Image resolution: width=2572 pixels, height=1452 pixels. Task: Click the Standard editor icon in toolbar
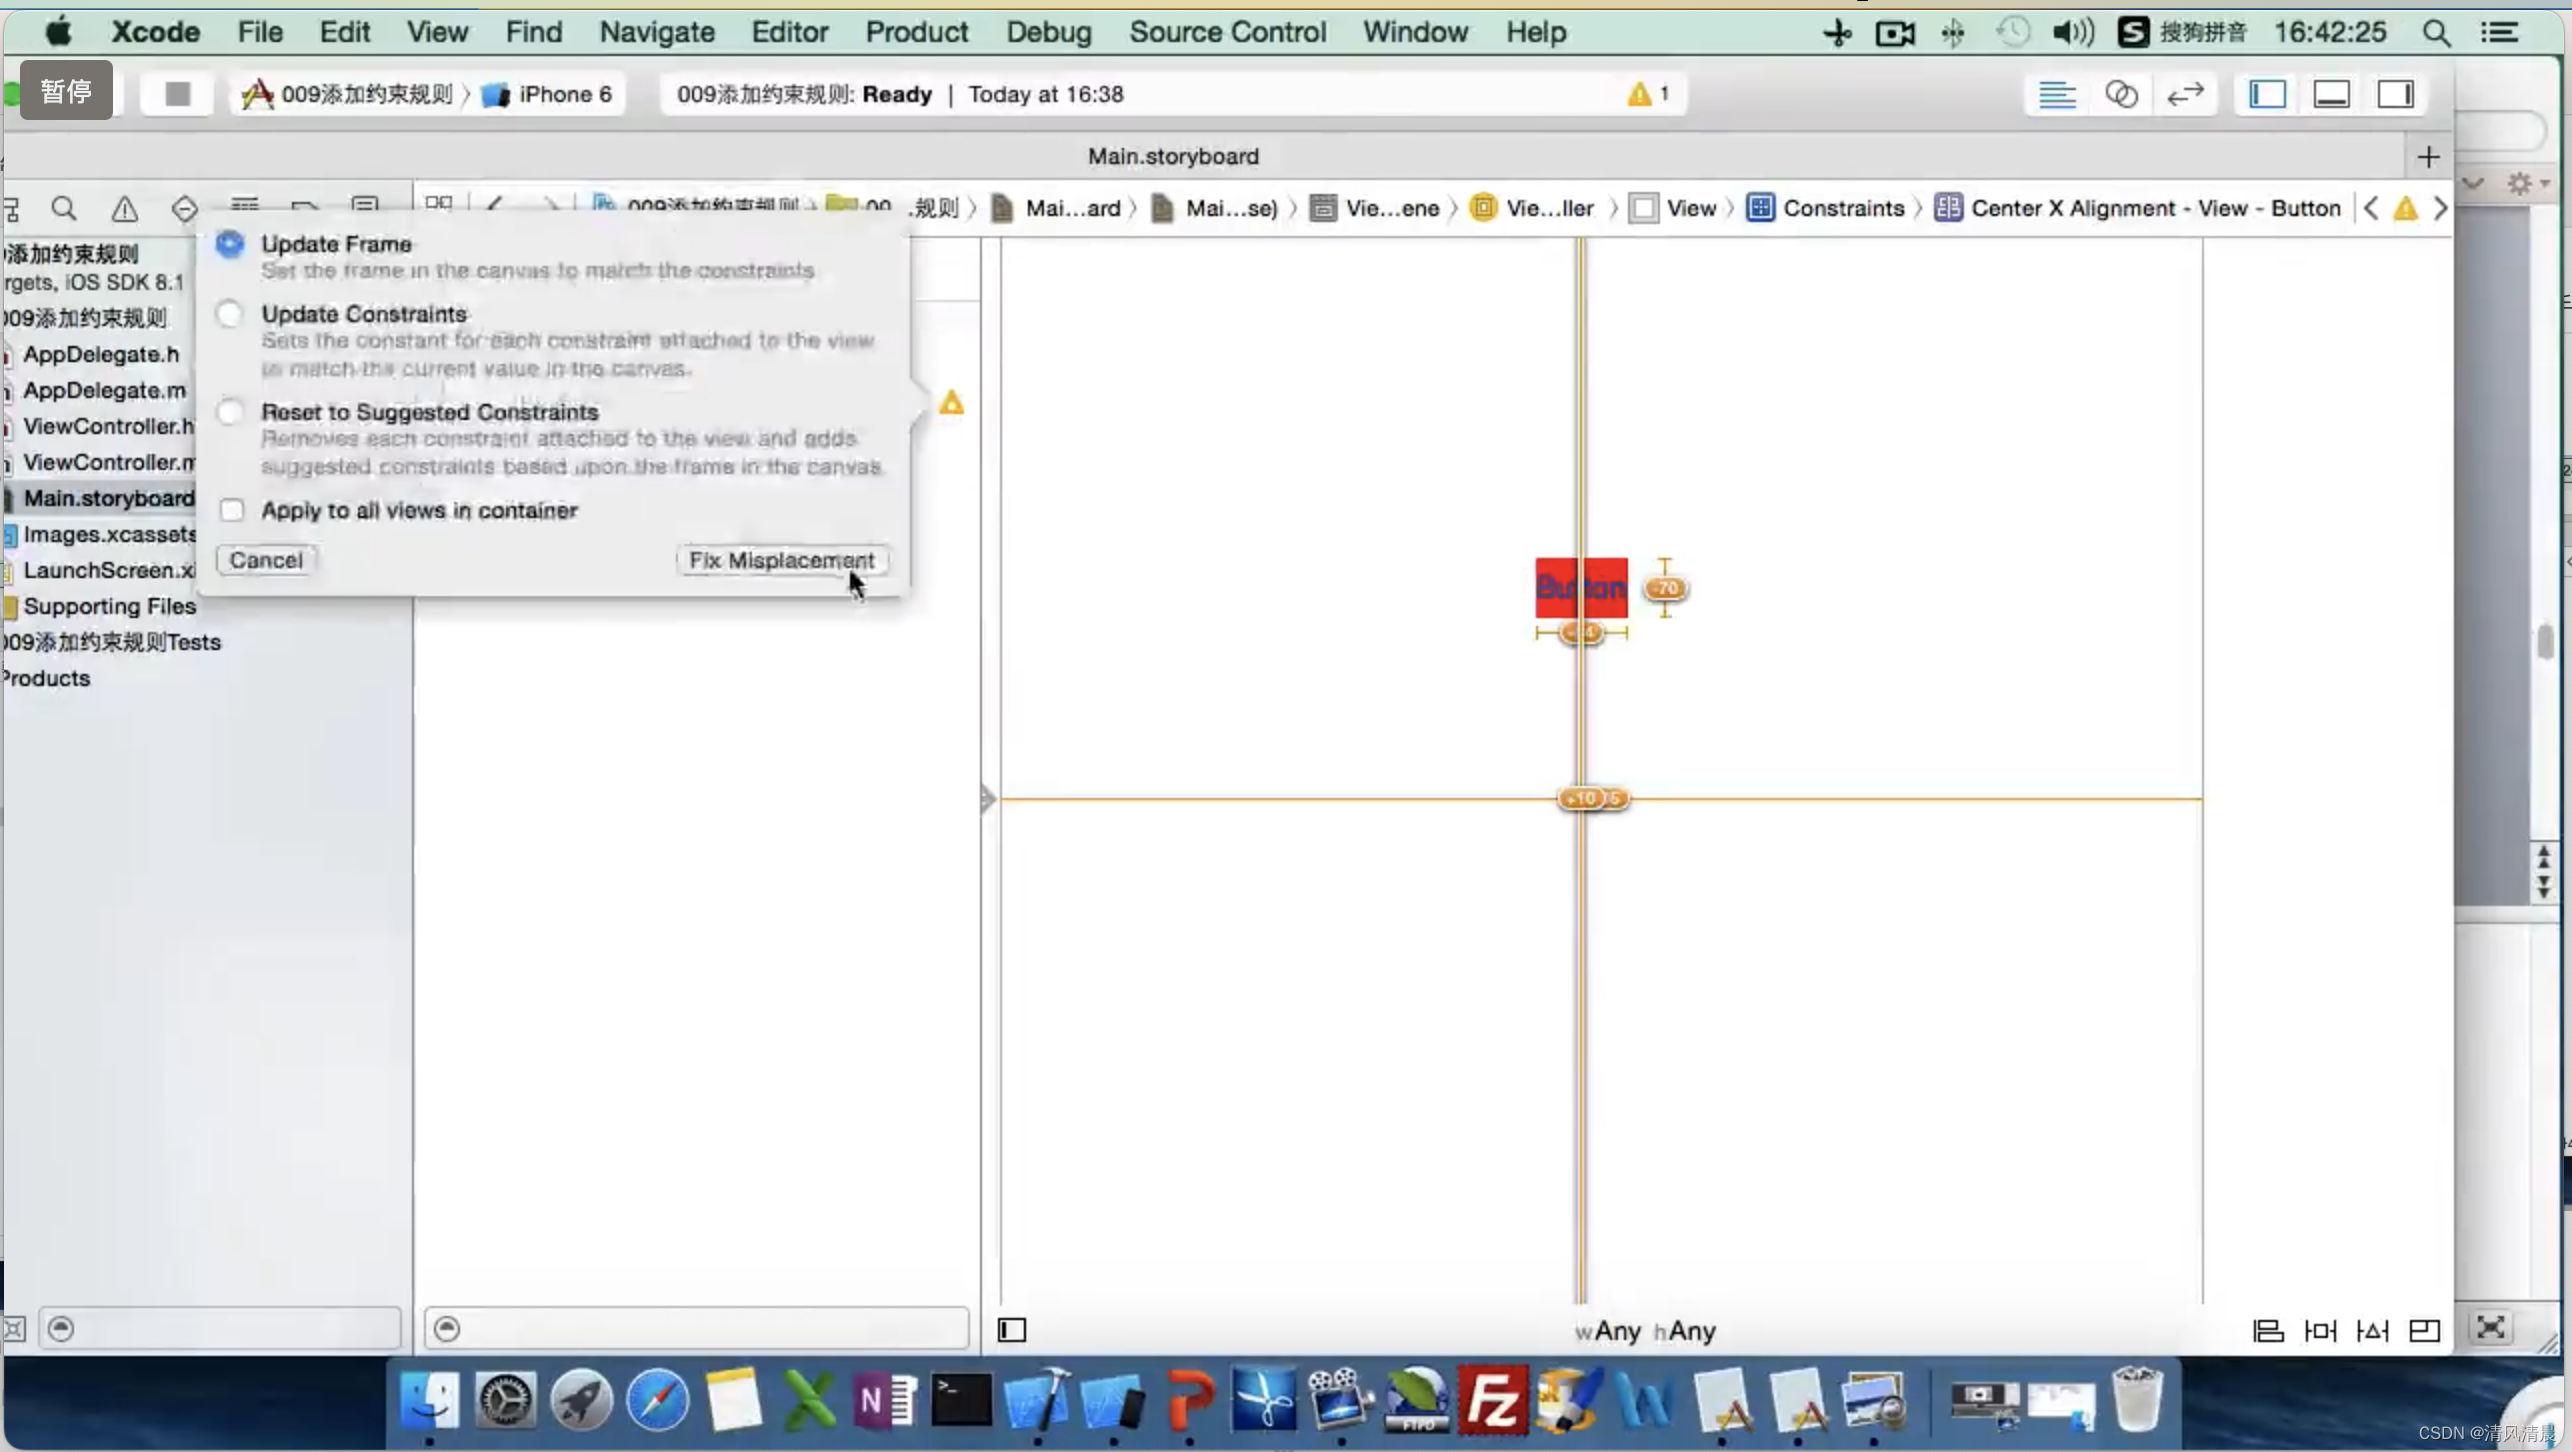point(2056,94)
